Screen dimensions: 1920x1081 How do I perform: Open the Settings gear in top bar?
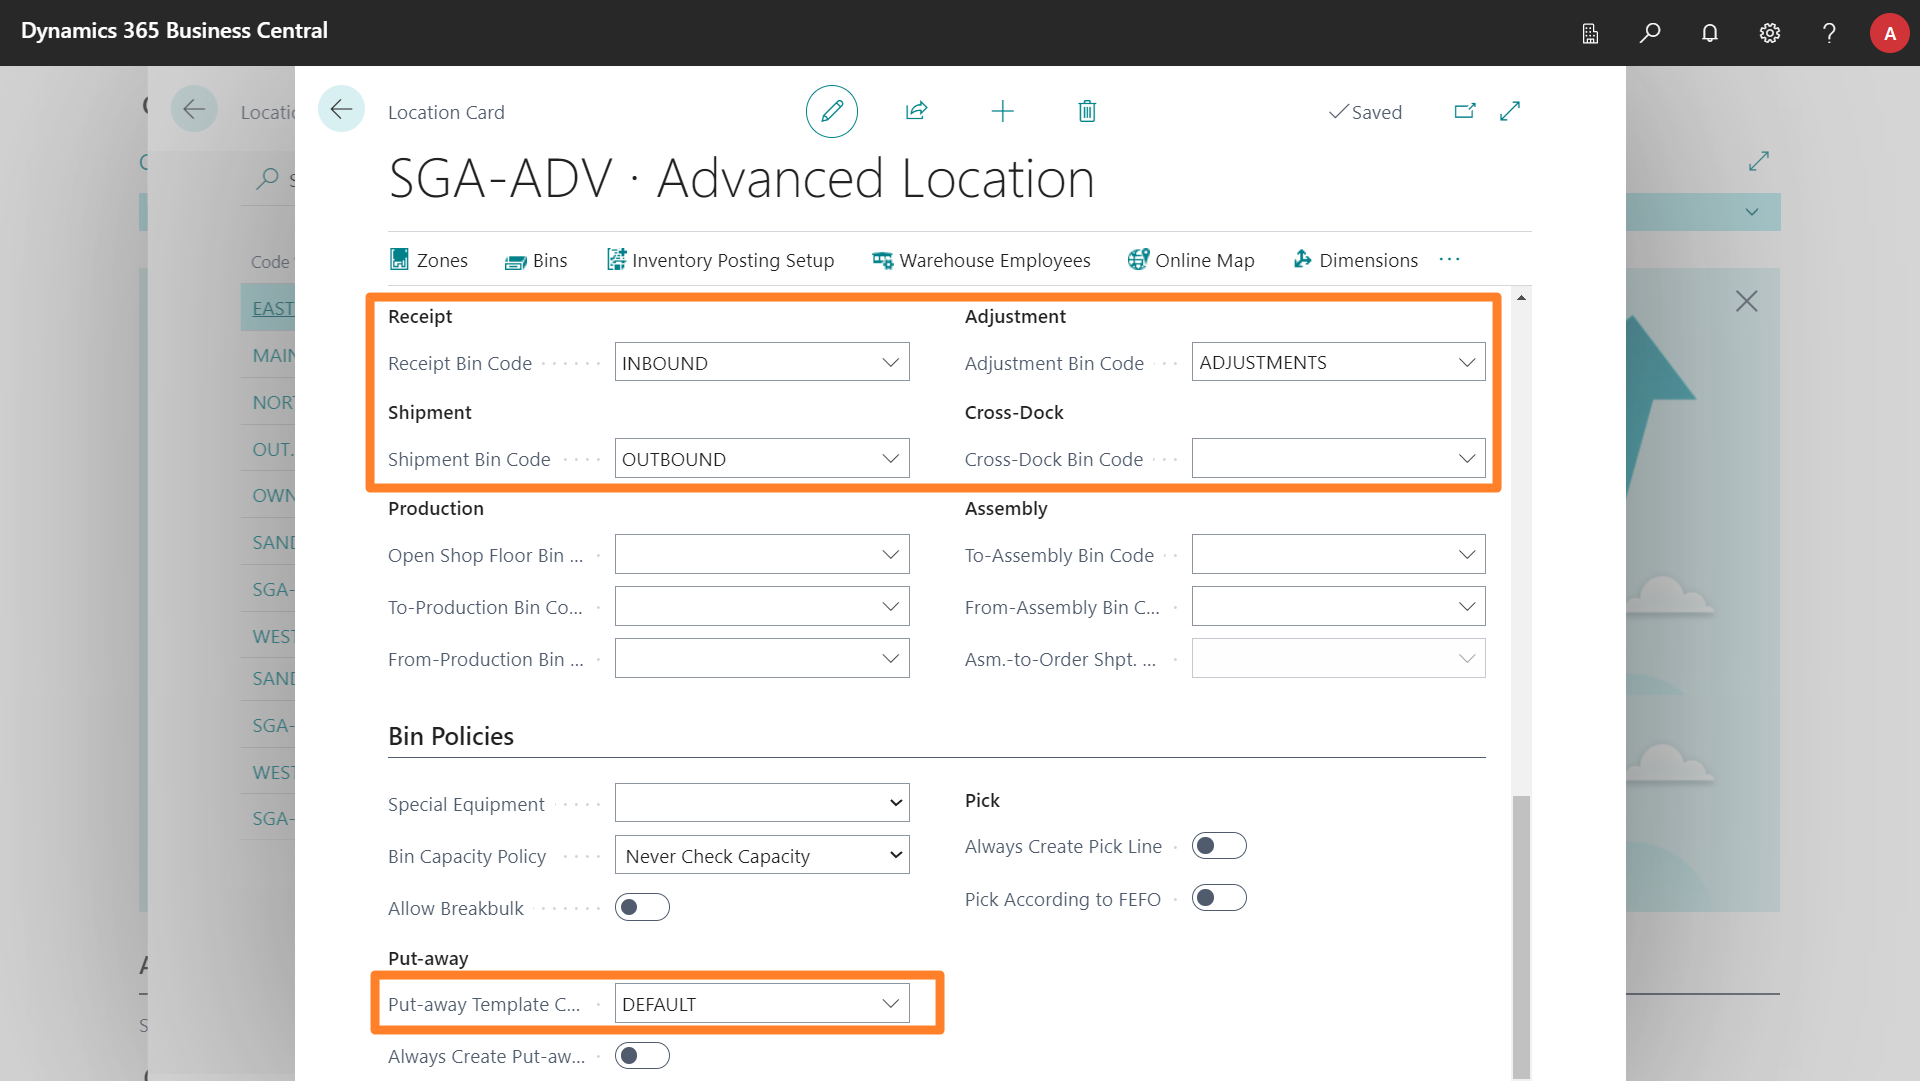pyautogui.click(x=1770, y=33)
